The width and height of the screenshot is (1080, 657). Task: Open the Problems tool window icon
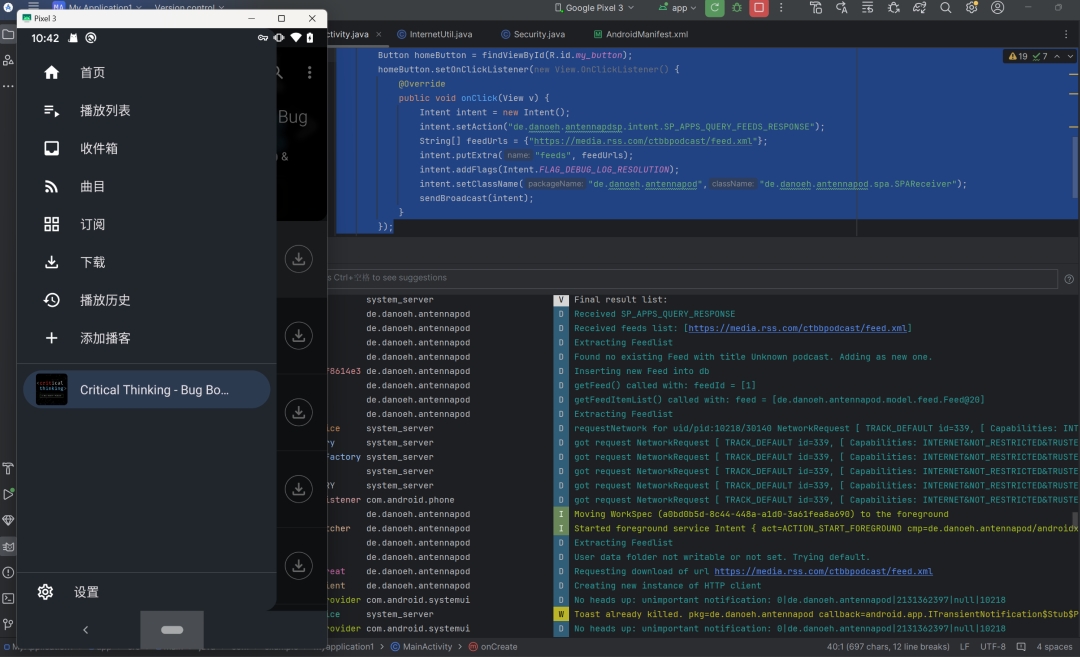pos(8,572)
